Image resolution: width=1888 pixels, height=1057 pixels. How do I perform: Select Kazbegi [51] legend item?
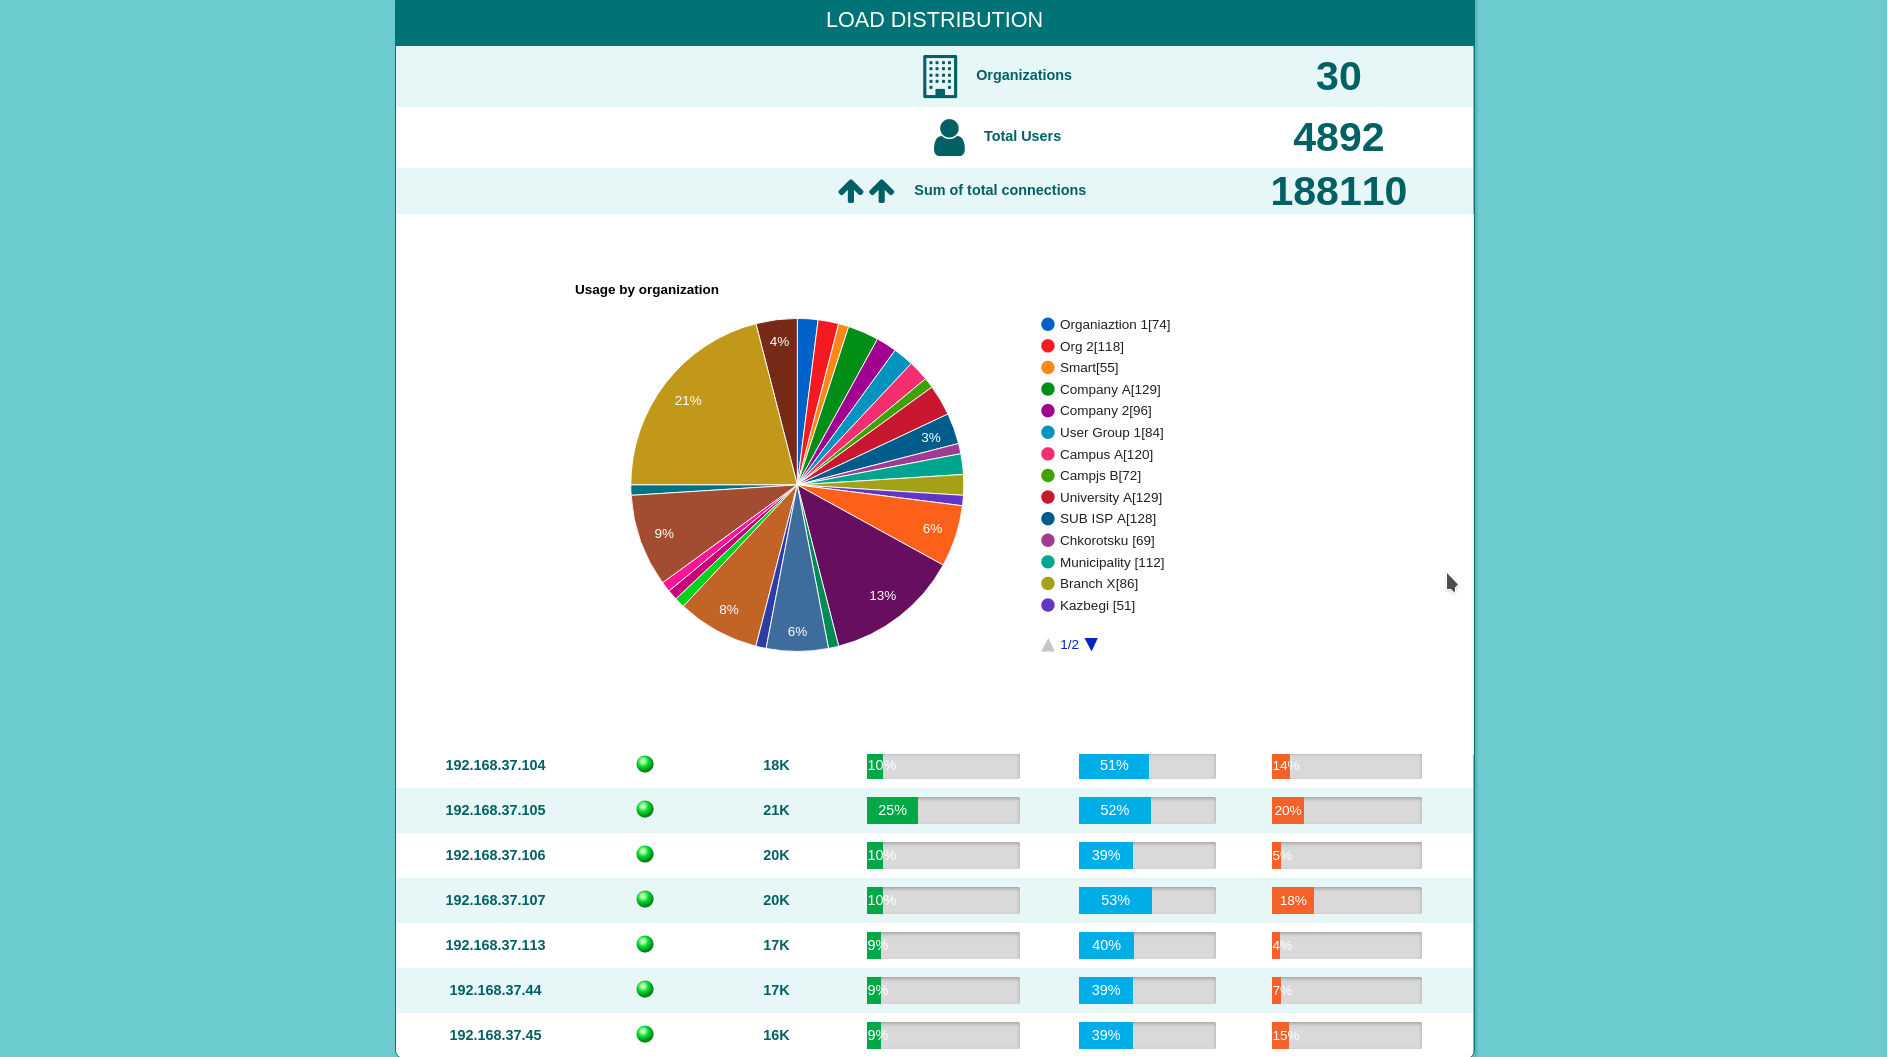click(x=1088, y=606)
